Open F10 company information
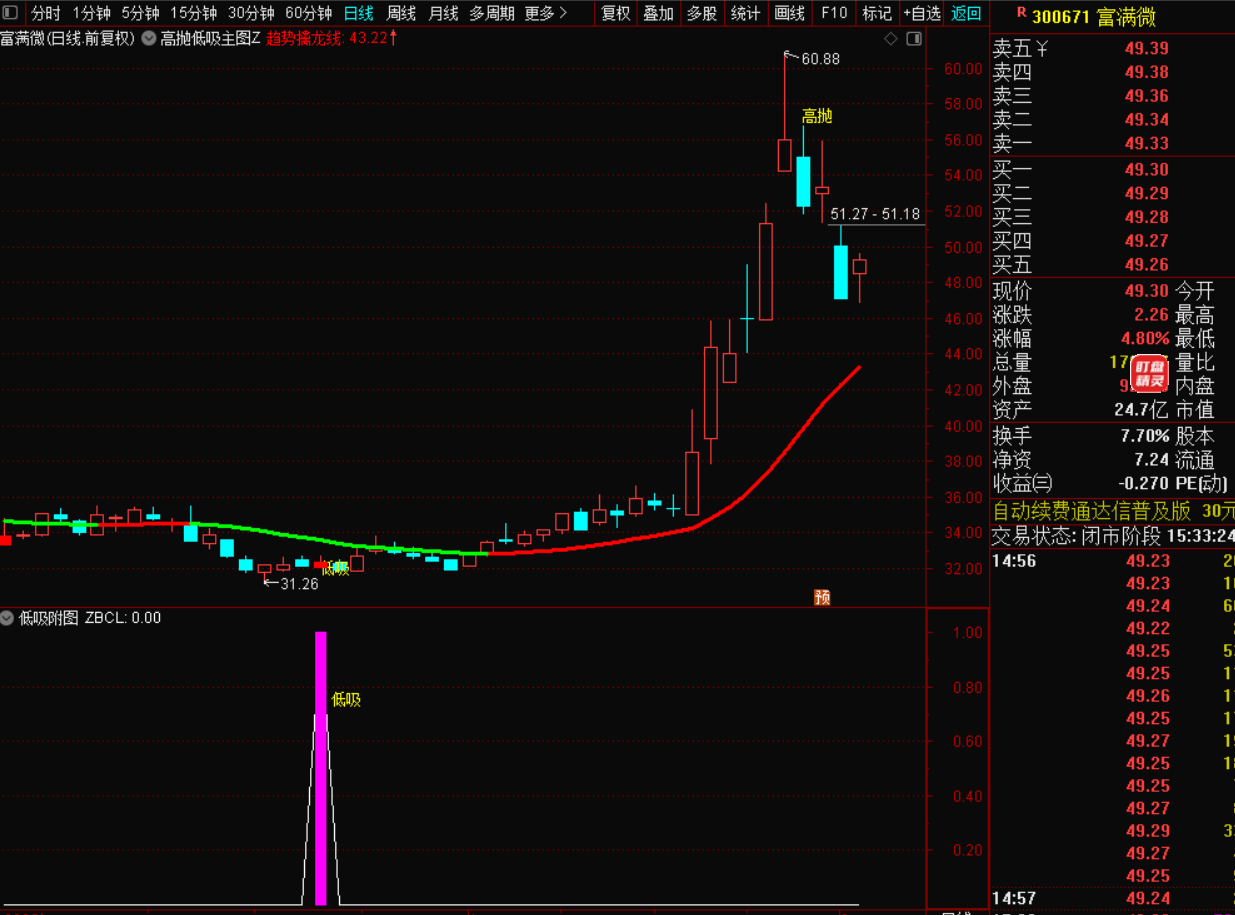Image resolution: width=1235 pixels, height=915 pixels. 833,14
